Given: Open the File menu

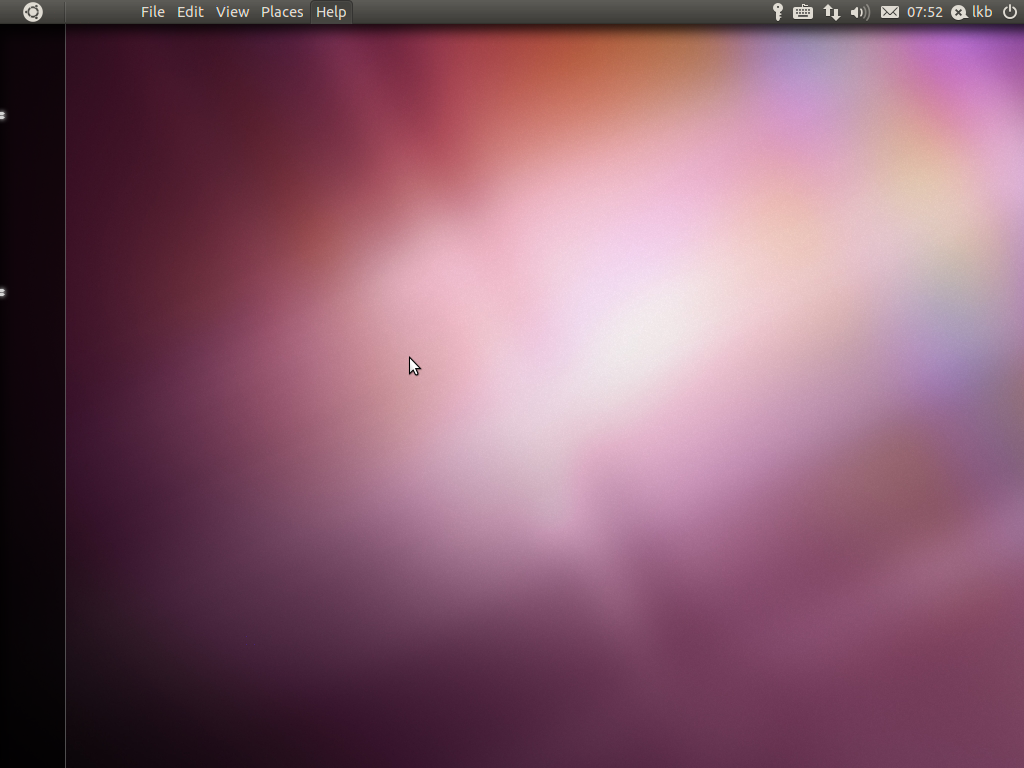Looking at the screenshot, I should [153, 12].
